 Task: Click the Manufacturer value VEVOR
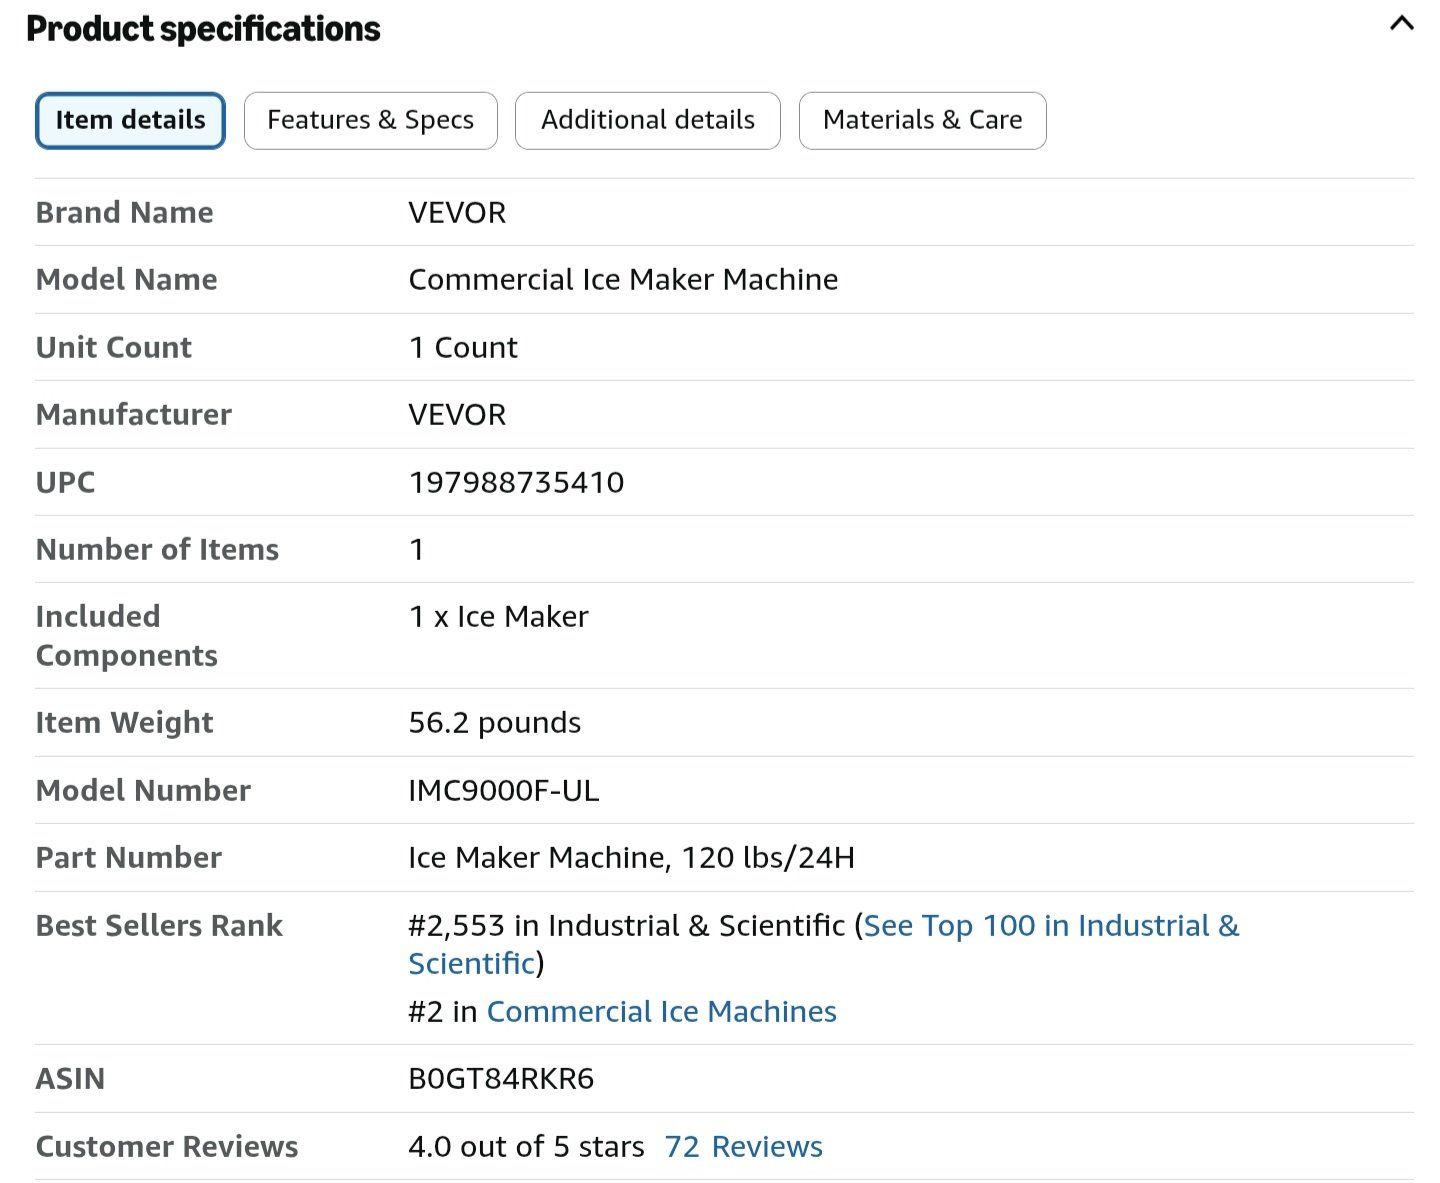pyautogui.click(x=457, y=414)
